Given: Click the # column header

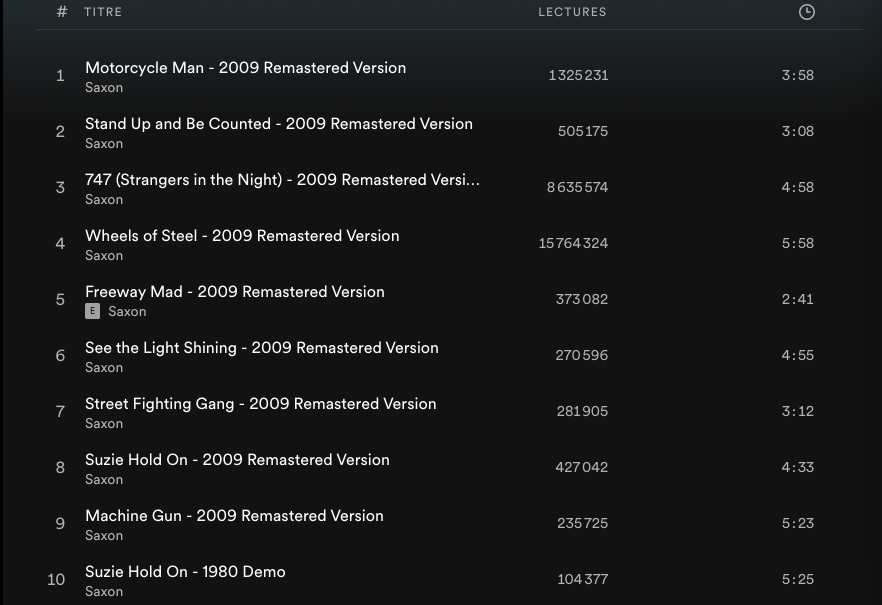Looking at the screenshot, I should 62,12.
